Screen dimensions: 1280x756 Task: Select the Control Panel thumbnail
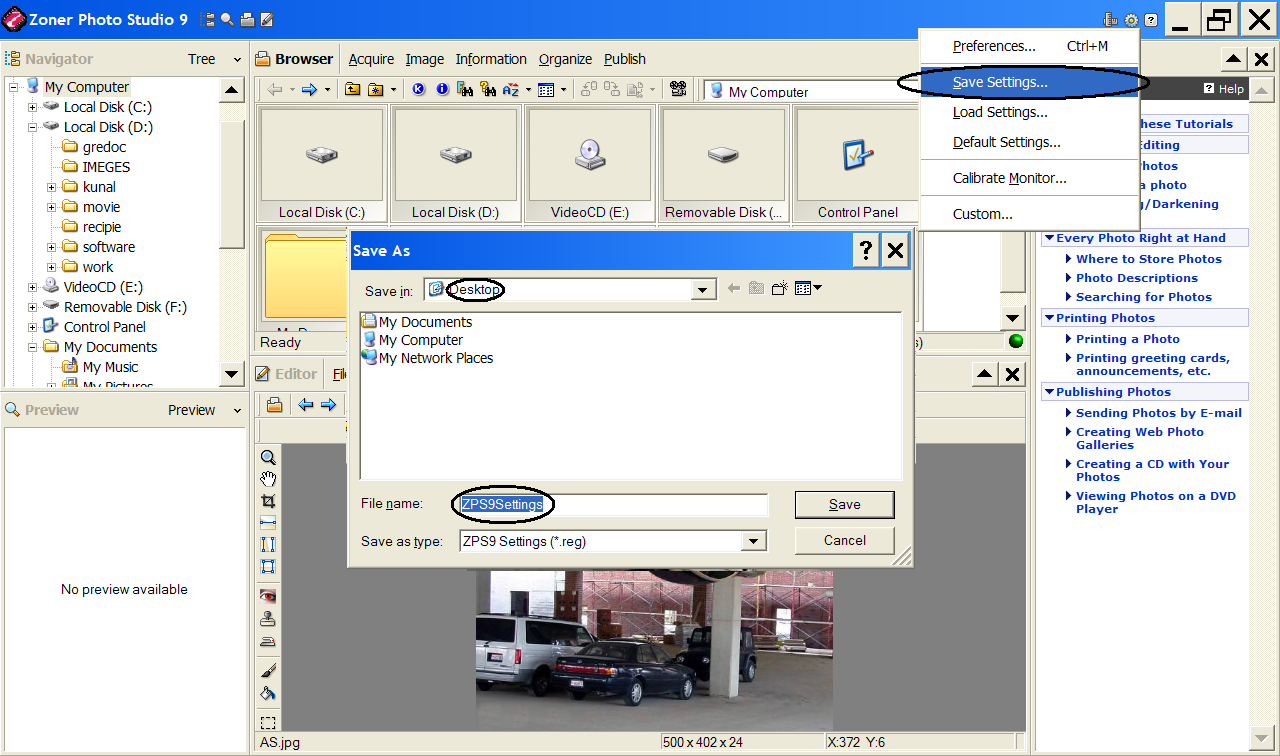click(x=857, y=164)
